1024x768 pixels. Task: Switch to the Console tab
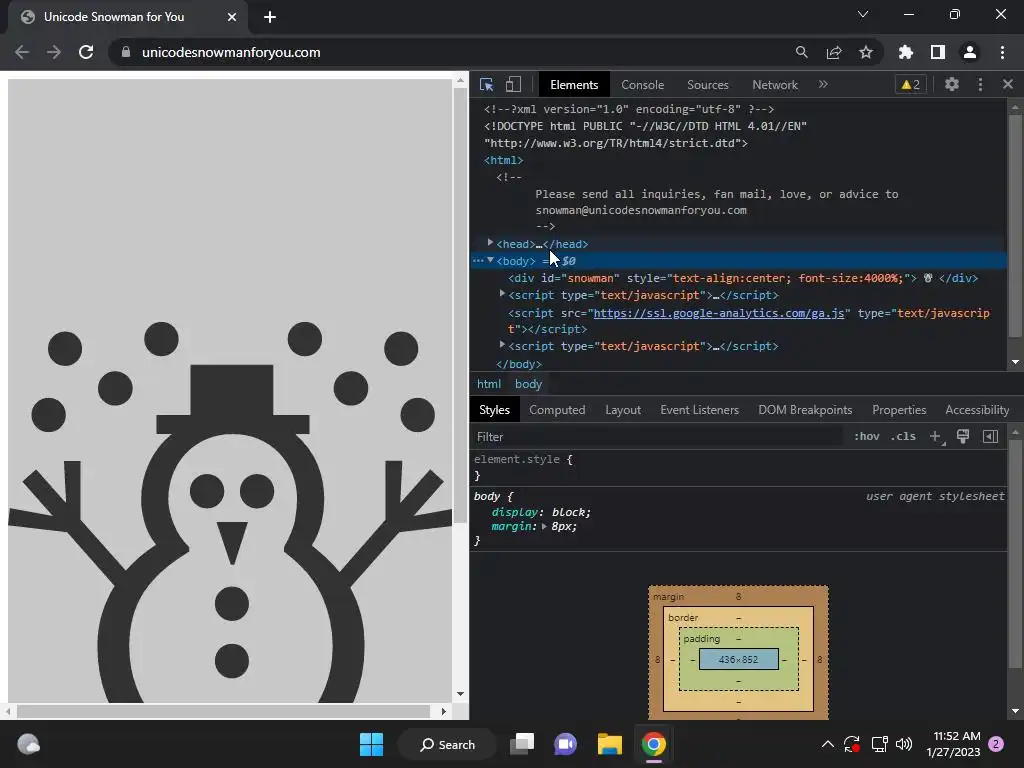(x=642, y=85)
